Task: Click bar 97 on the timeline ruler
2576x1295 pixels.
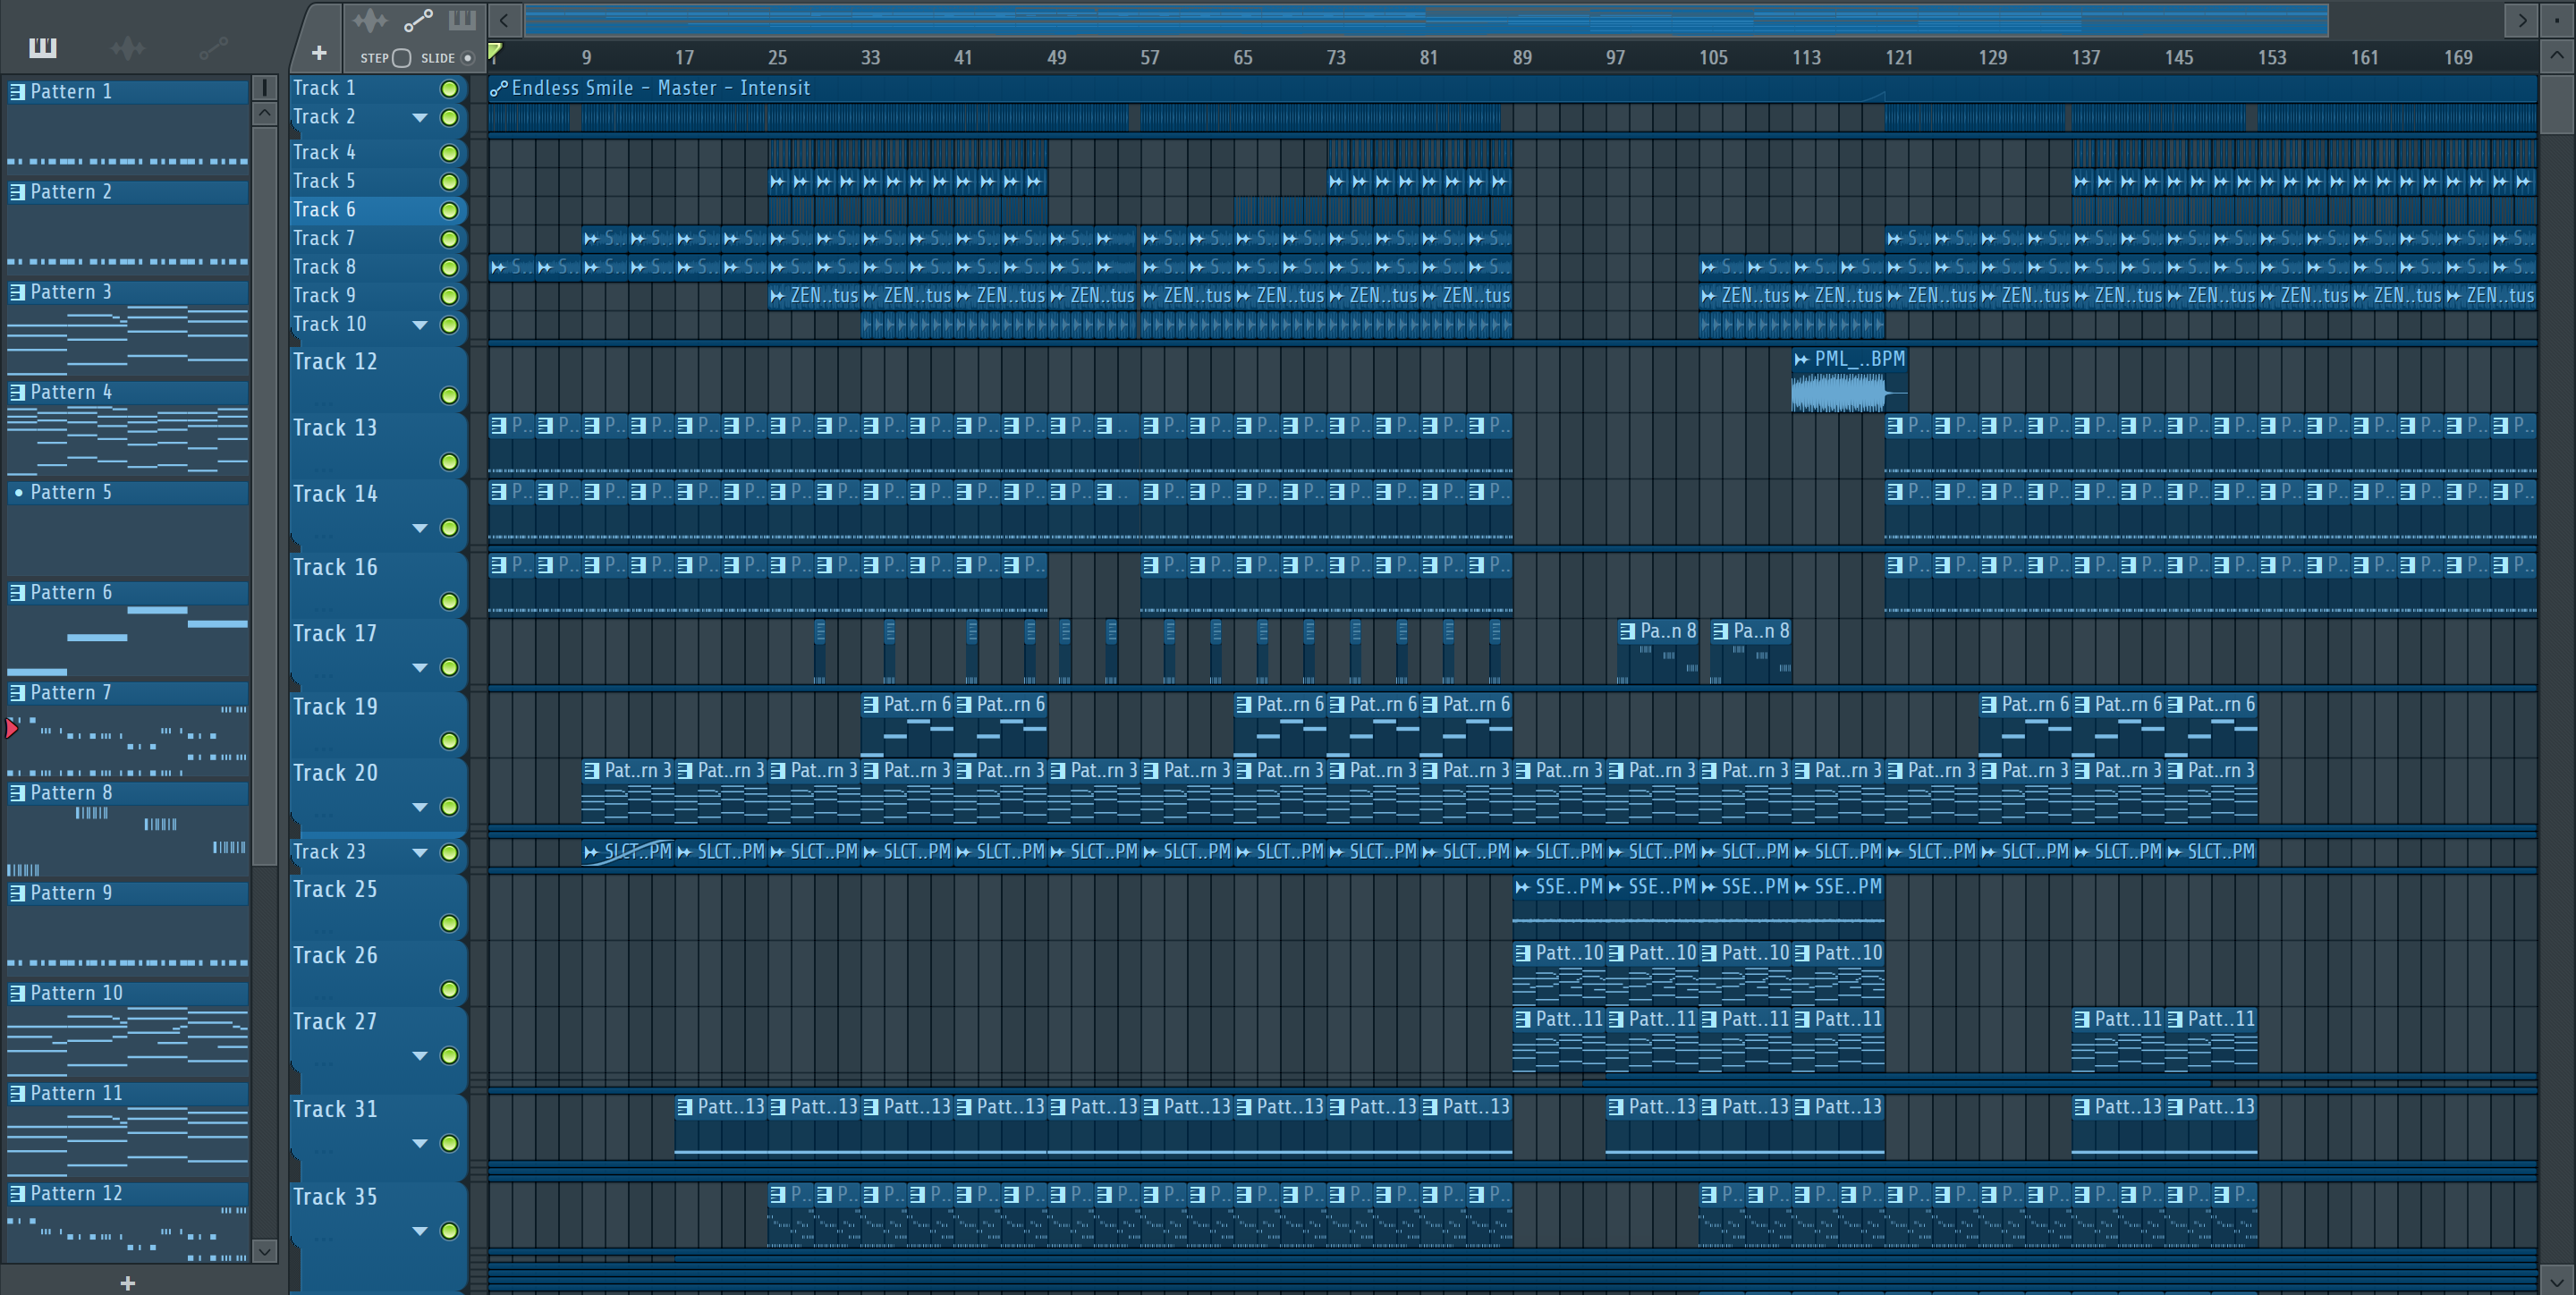Action: click(x=1615, y=58)
